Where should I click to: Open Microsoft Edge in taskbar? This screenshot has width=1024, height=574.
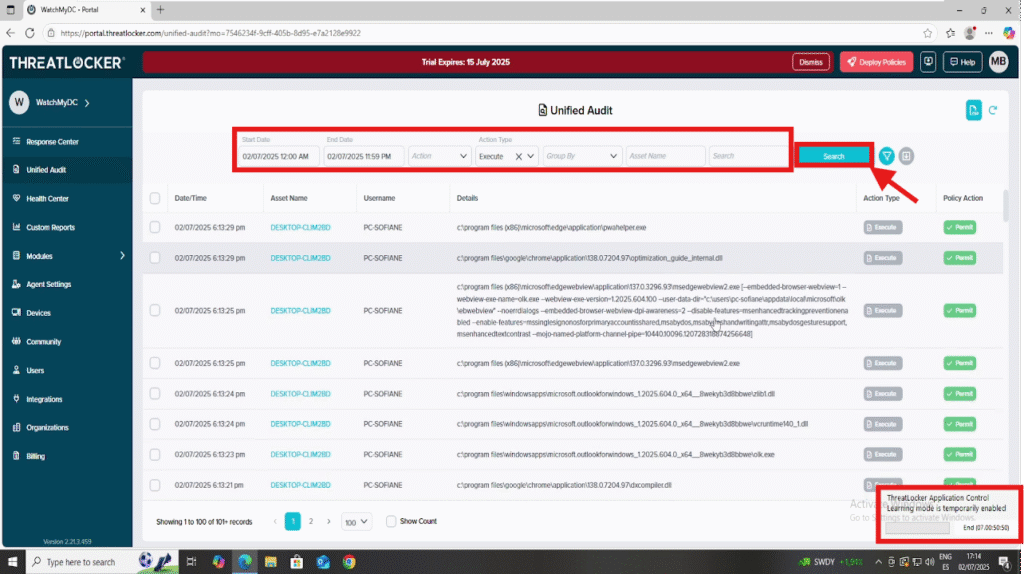pyautogui.click(x=244, y=562)
